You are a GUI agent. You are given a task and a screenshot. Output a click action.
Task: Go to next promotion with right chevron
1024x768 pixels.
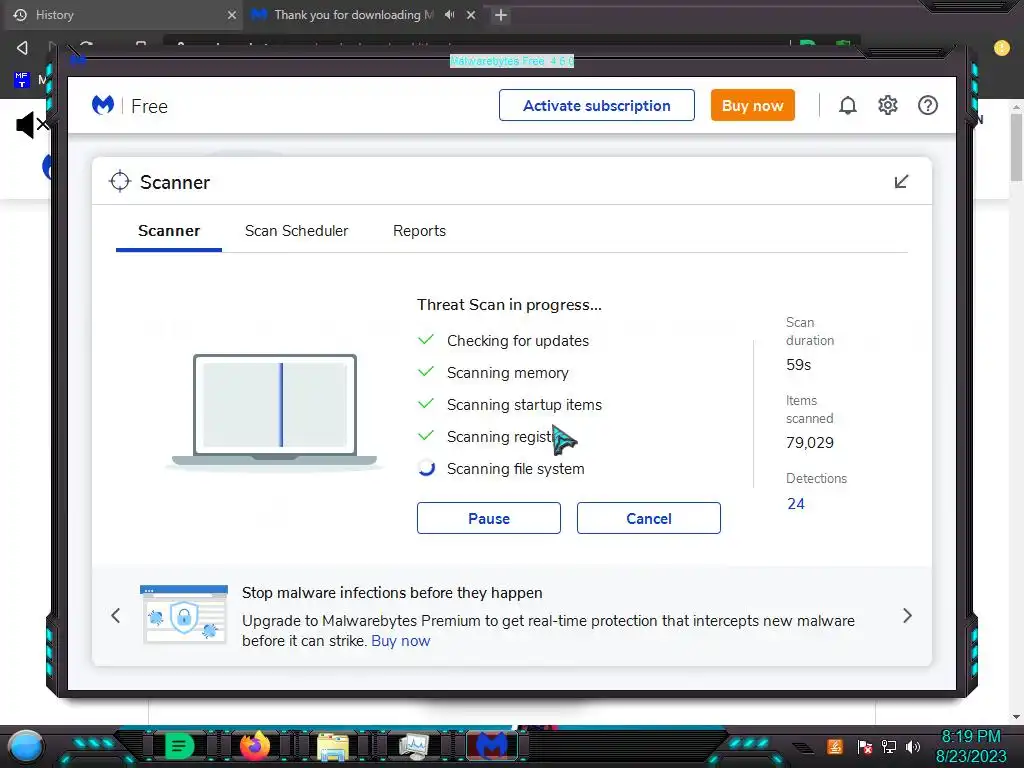(x=907, y=615)
